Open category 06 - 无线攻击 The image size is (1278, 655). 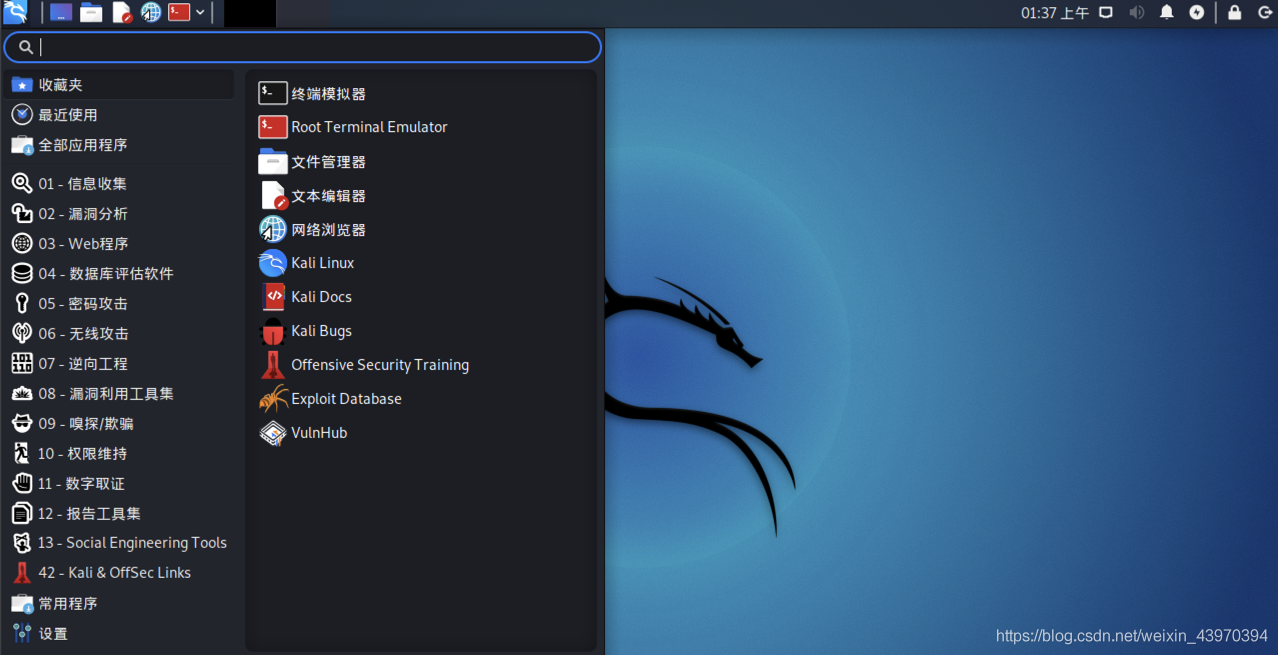click(121, 334)
